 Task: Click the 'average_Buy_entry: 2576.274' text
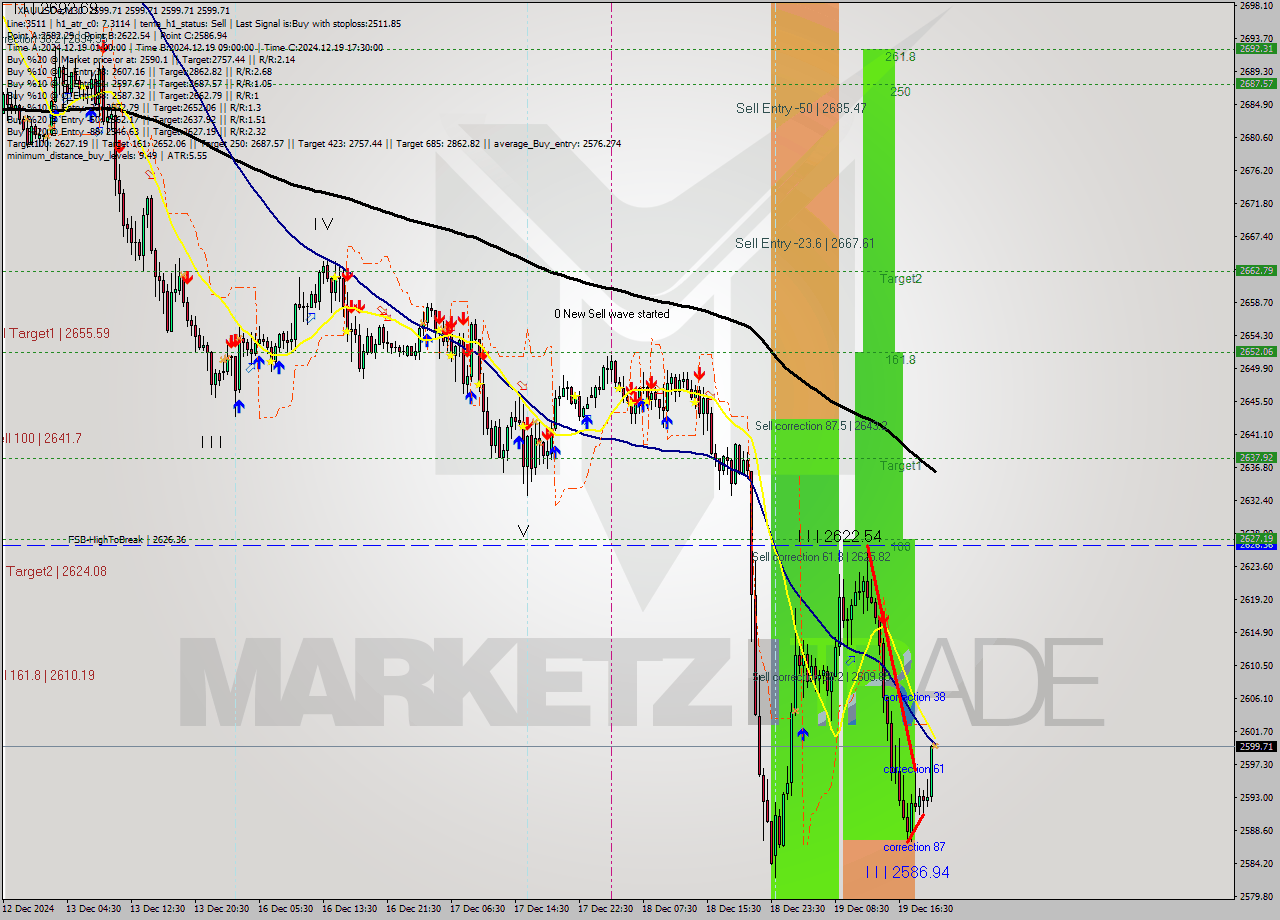coord(555,143)
